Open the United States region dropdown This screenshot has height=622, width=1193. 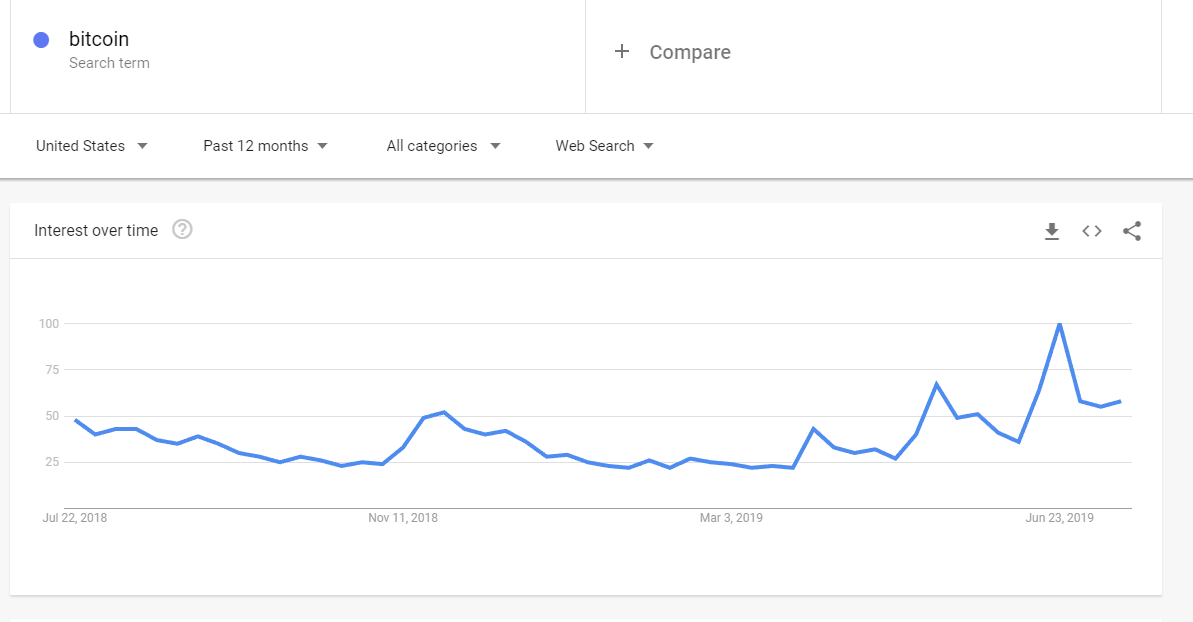(x=91, y=146)
